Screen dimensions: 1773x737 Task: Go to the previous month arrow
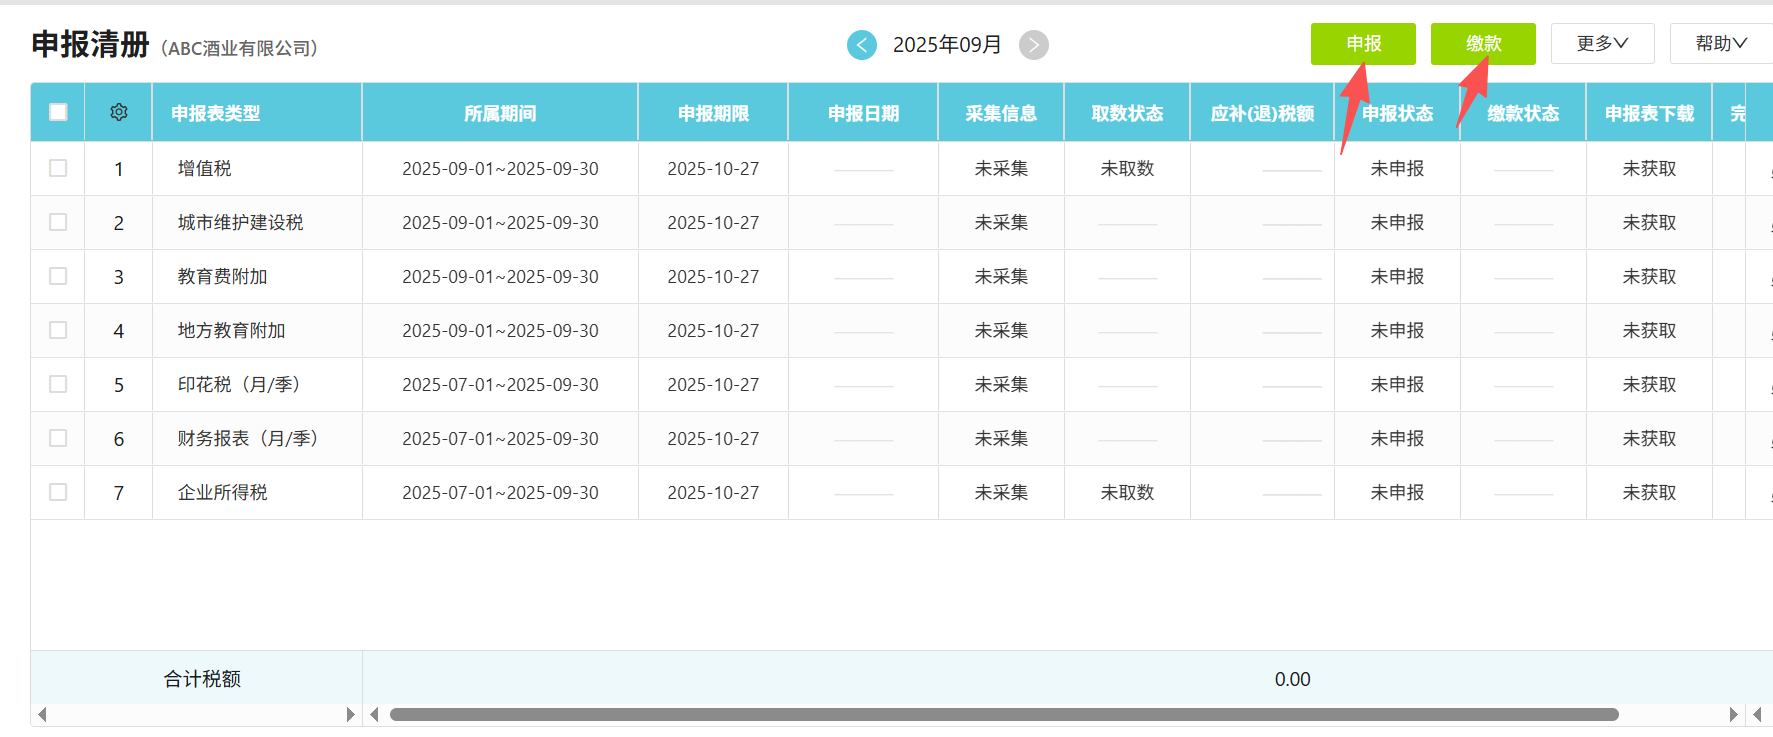point(862,45)
